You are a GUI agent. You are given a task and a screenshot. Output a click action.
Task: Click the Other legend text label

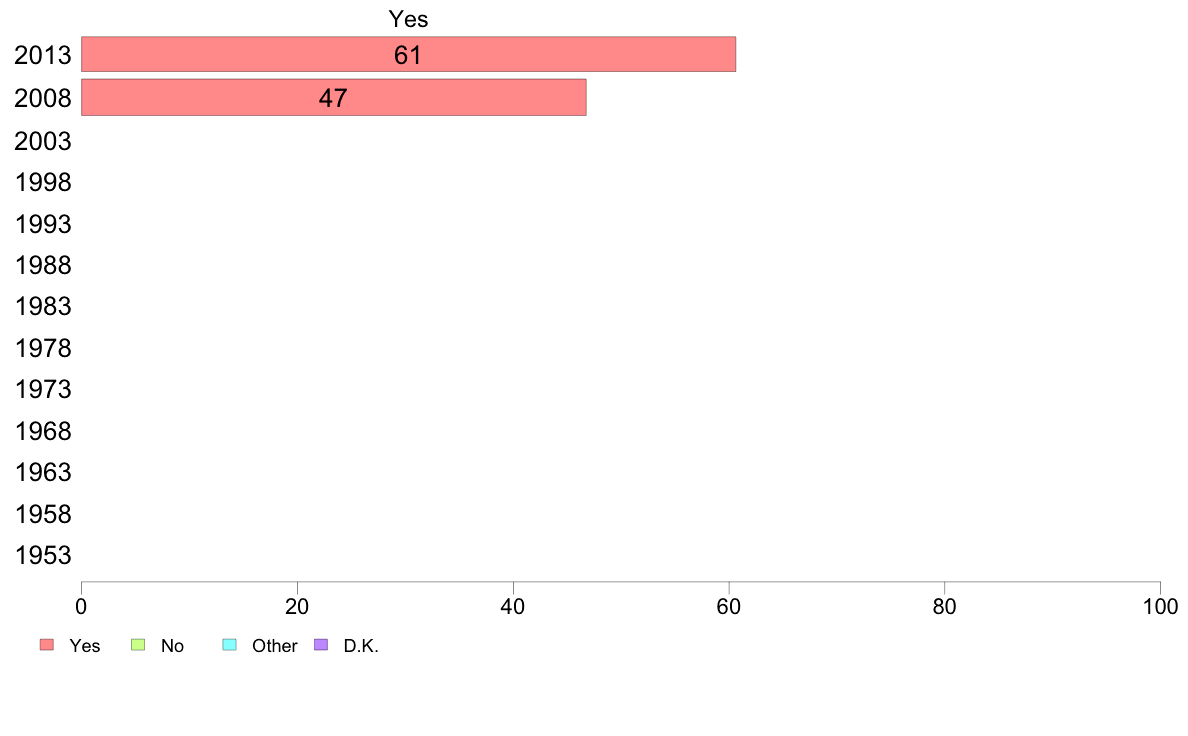[x=274, y=646]
